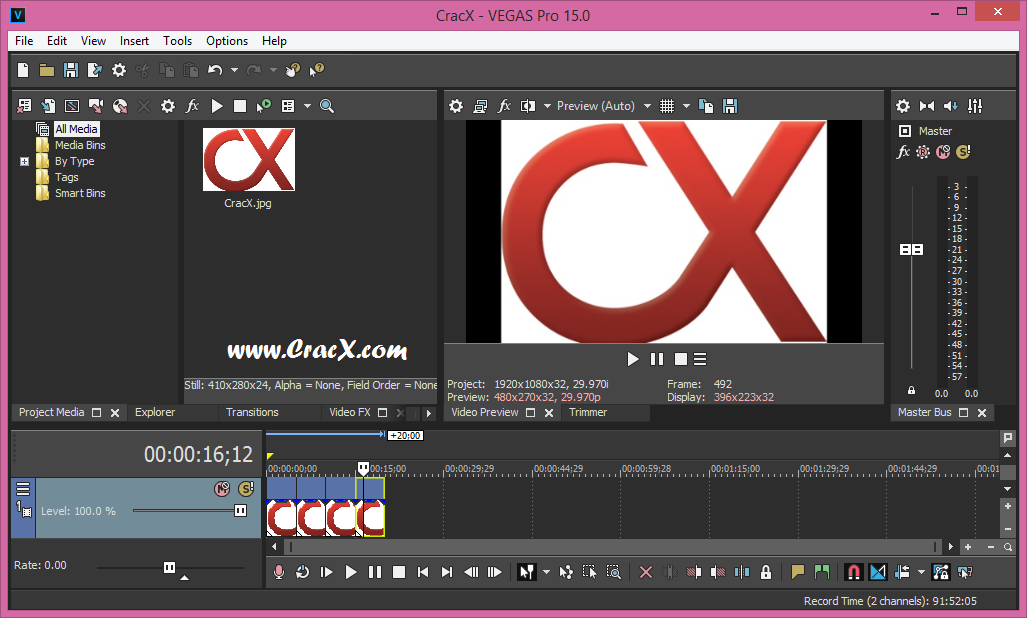Open the Insert menu
Image resolution: width=1027 pixels, height=618 pixels.
134,41
